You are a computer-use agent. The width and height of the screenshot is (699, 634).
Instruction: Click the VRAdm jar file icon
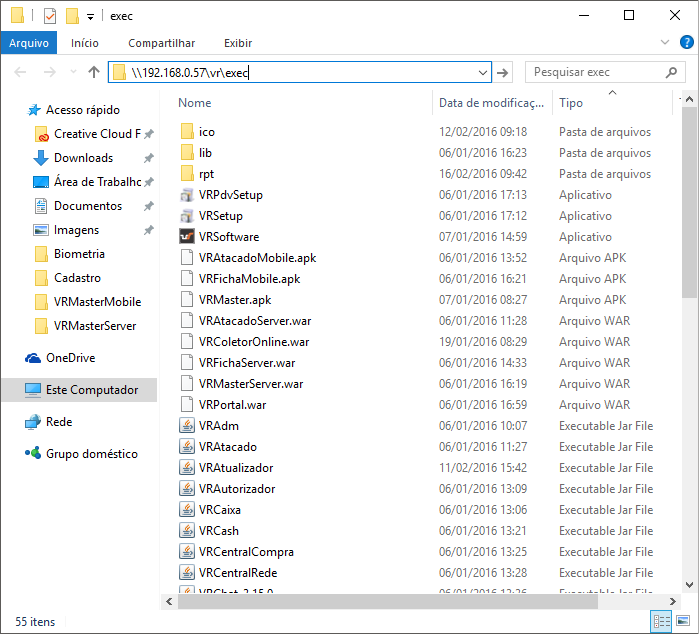coord(186,426)
